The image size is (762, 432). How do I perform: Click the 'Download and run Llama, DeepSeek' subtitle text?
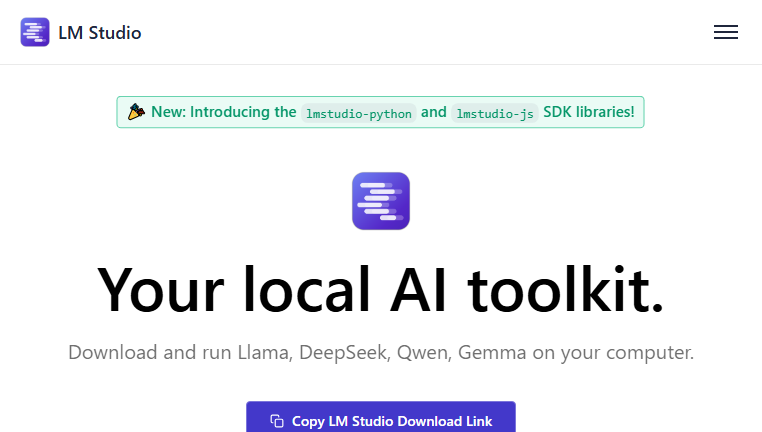381,353
